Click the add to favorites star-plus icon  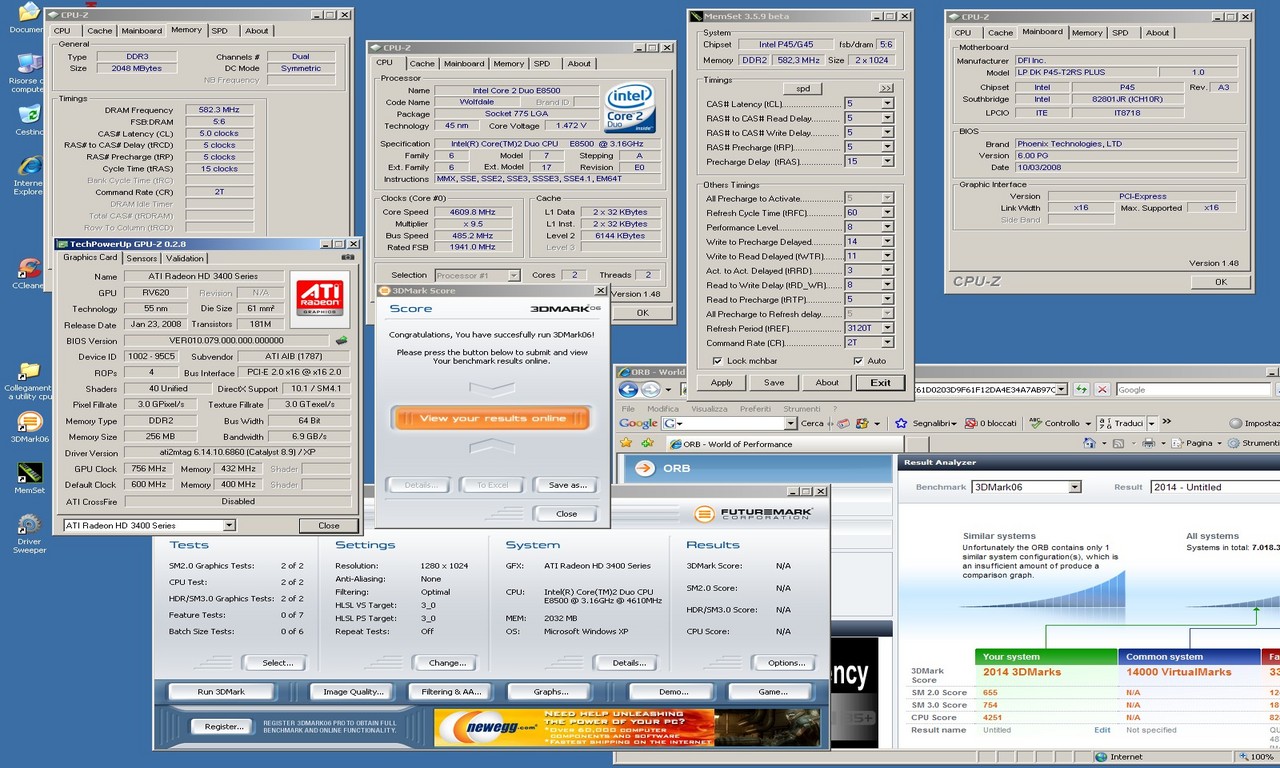[647, 443]
